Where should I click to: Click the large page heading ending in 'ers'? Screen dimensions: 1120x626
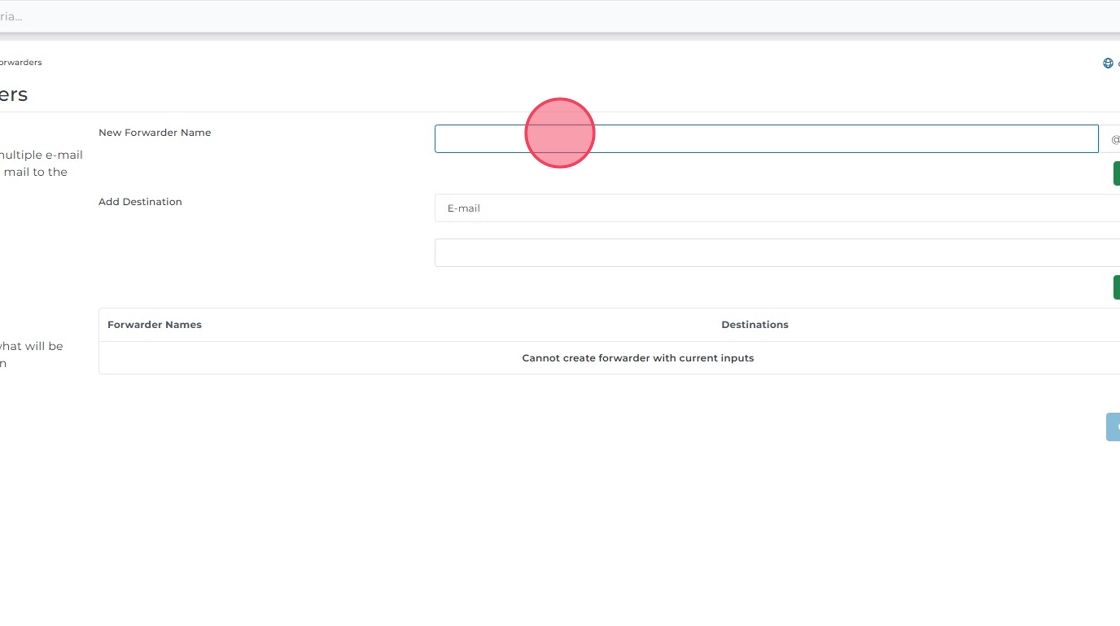tap(14, 95)
